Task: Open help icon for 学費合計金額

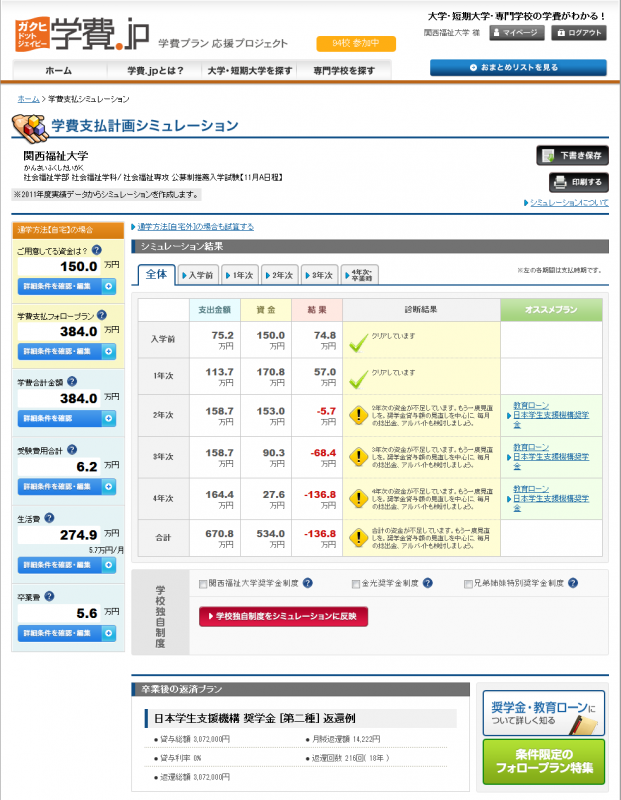Action: tap(72, 381)
